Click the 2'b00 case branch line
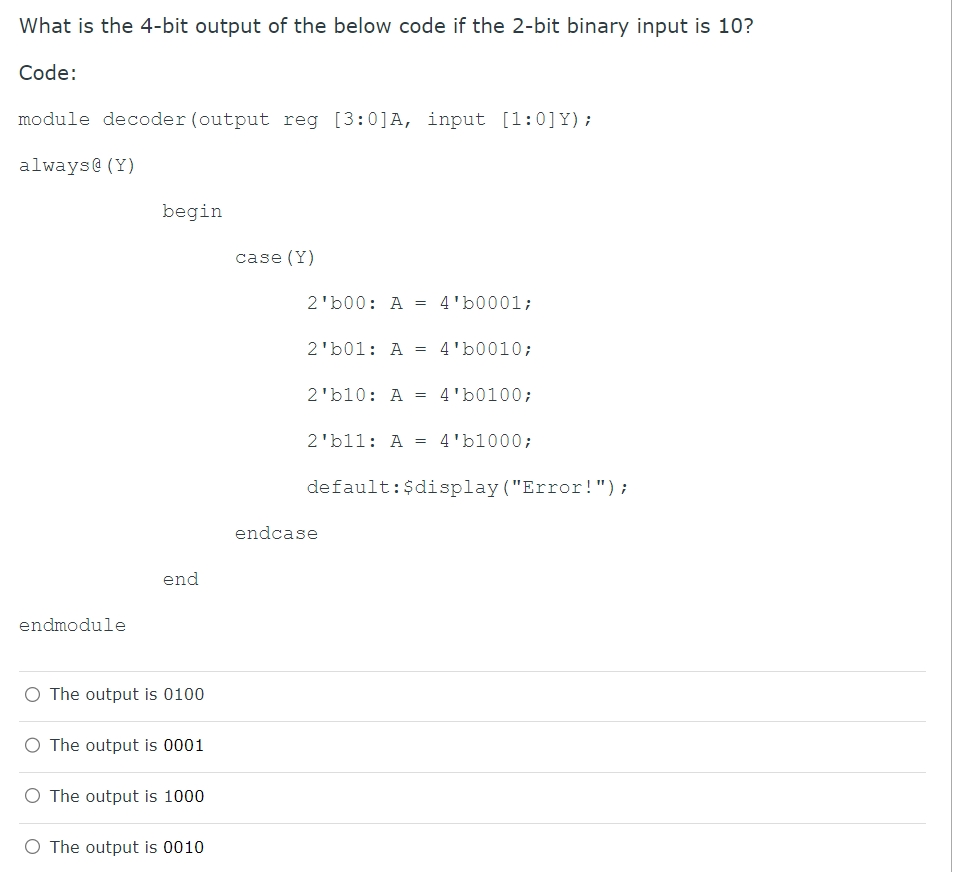980x872 pixels. pyautogui.click(x=420, y=303)
